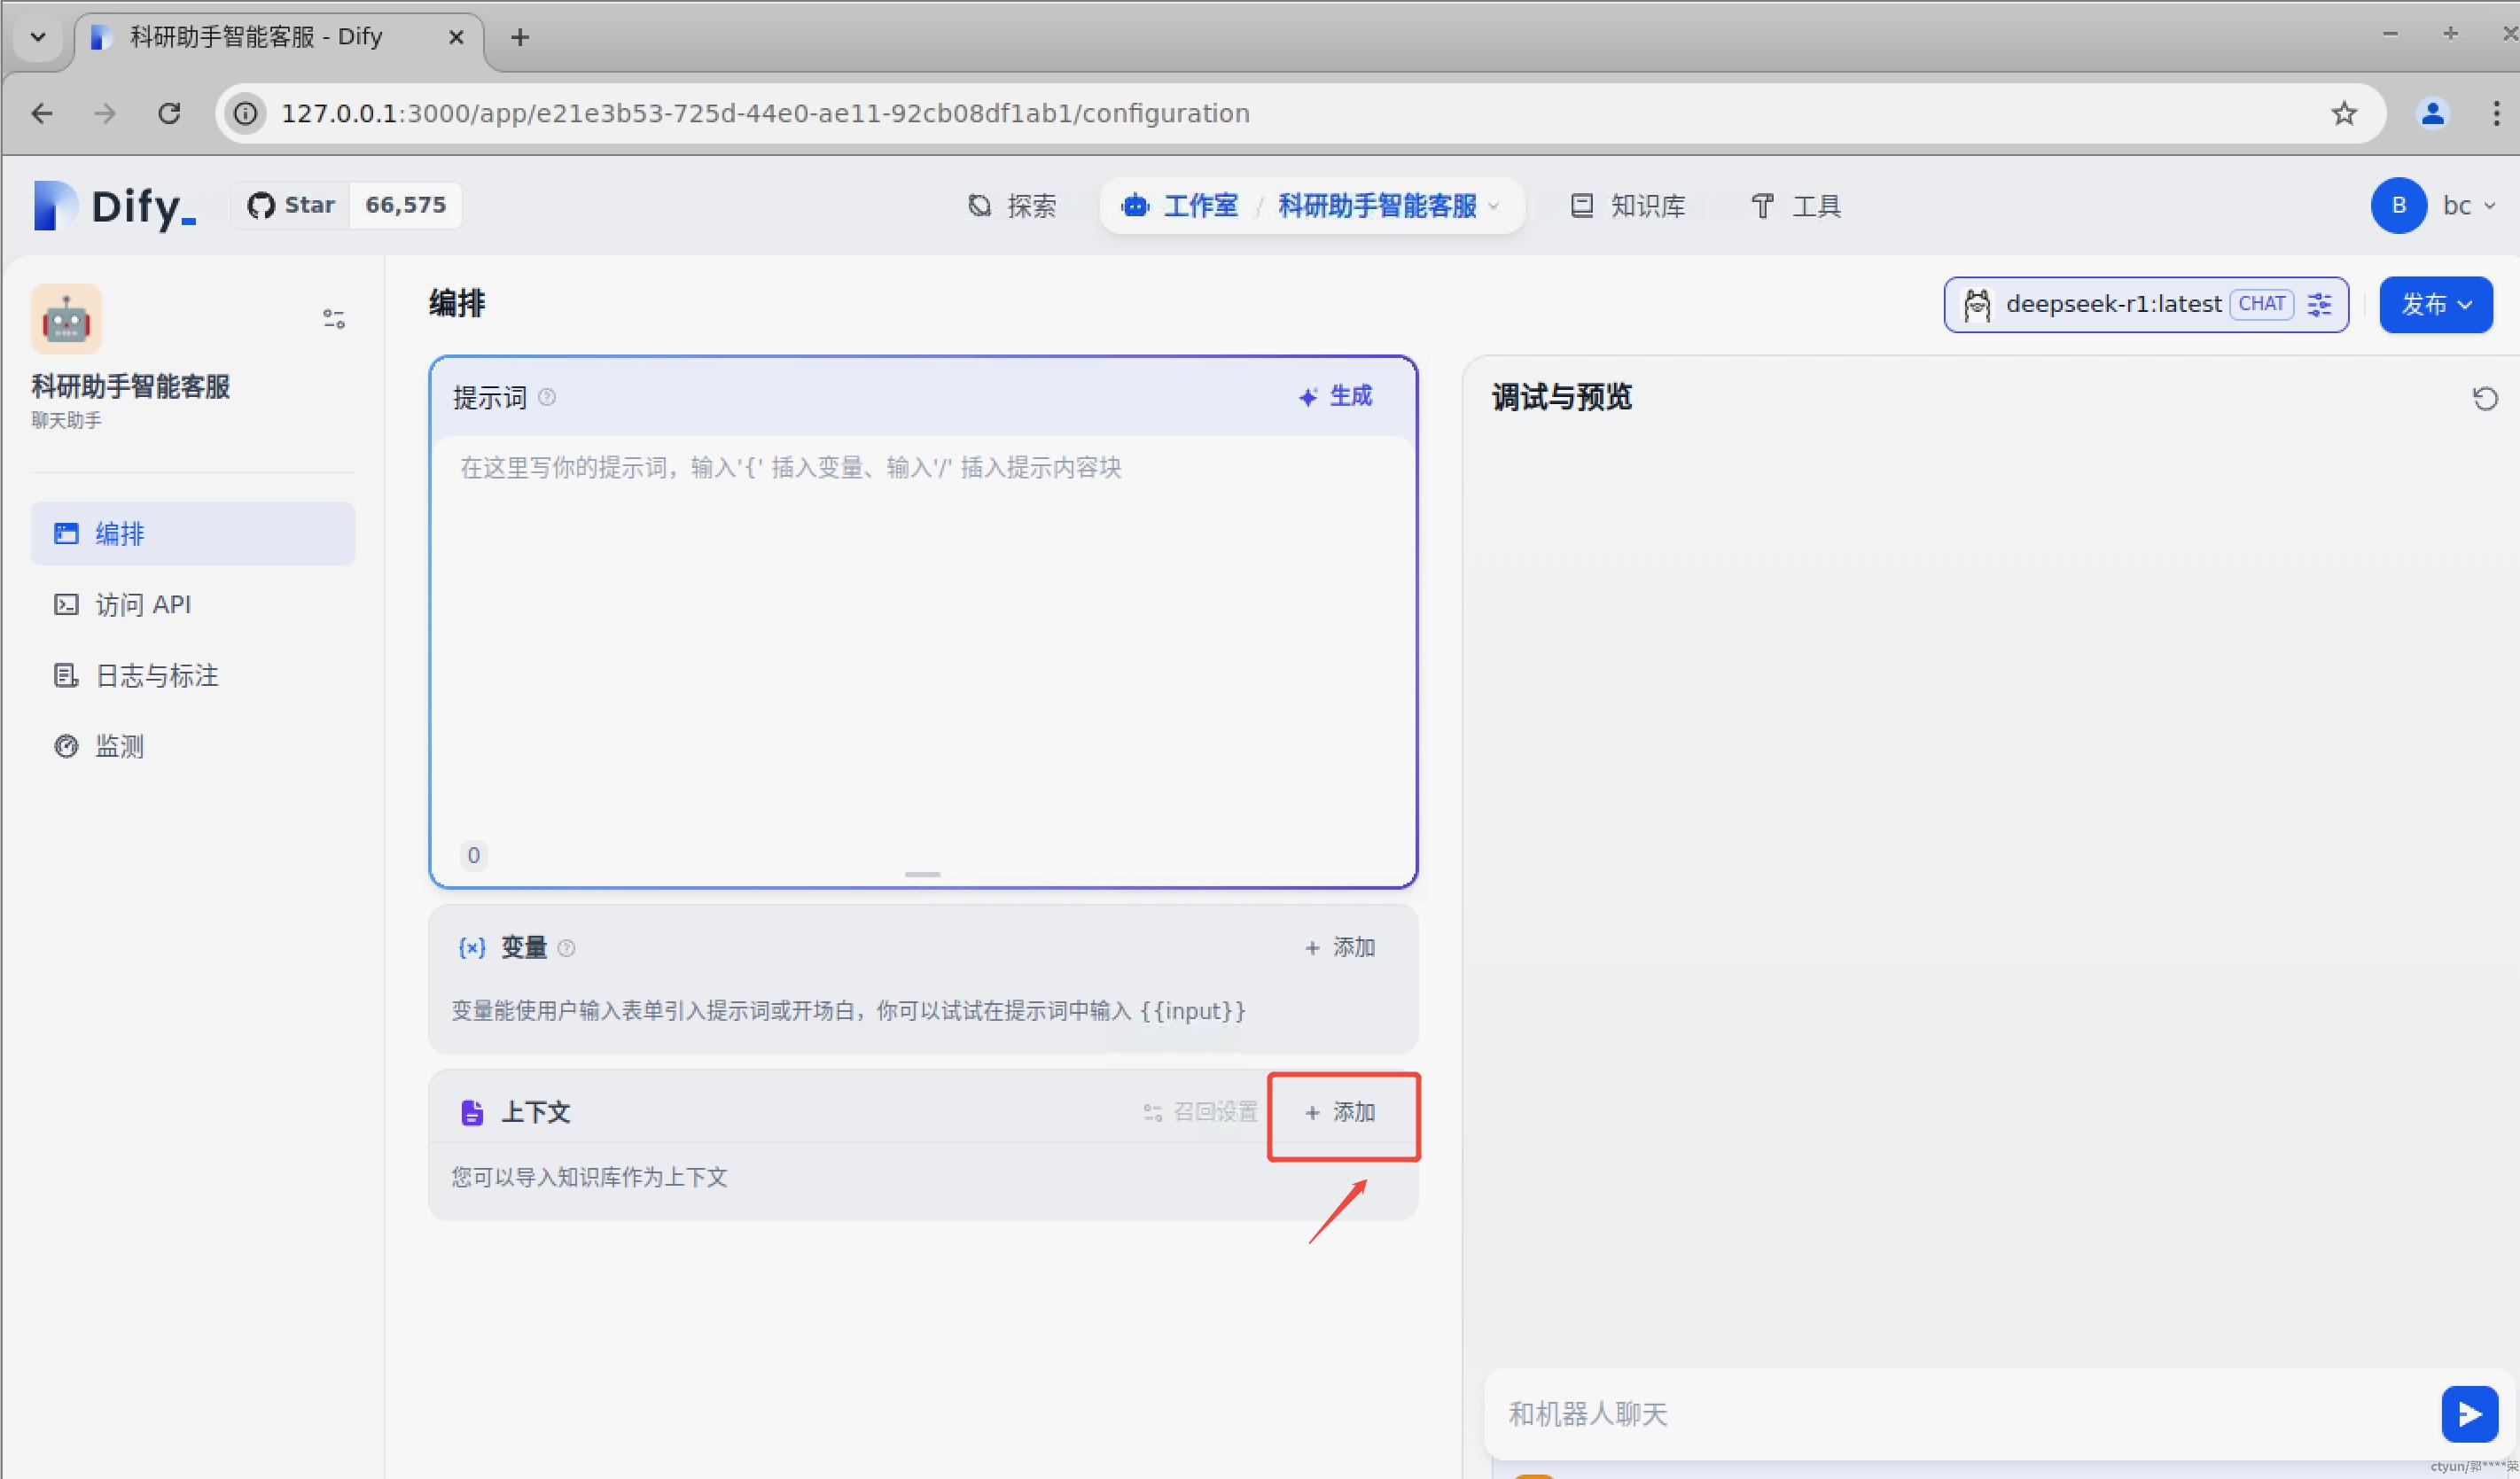
Task: Click the GitHub Star button
Action: (x=291, y=205)
